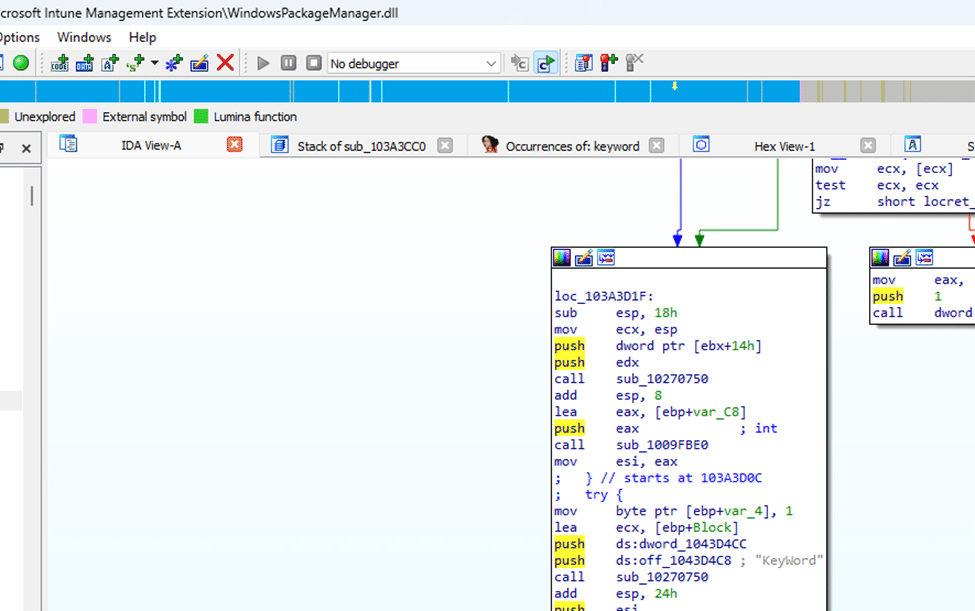Click the add breakpoint icon
The width and height of the screenshot is (975, 611).
coord(609,63)
